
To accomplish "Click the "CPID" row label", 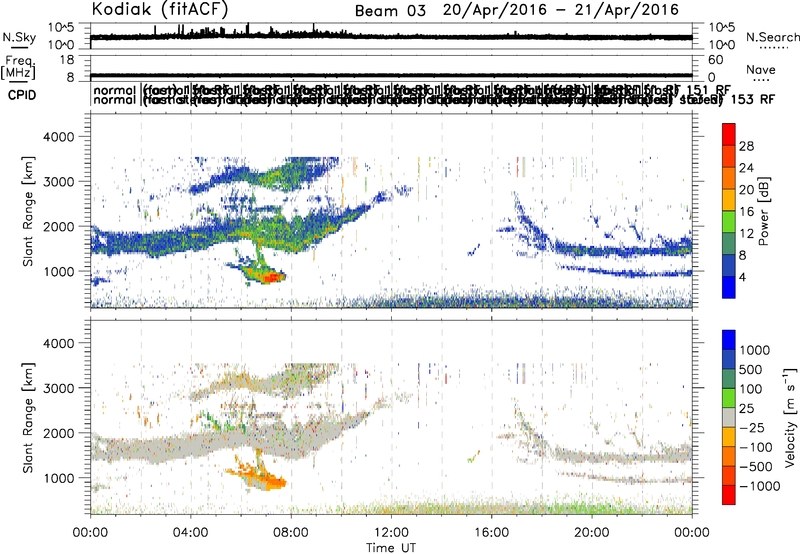I will click(21, 95).
